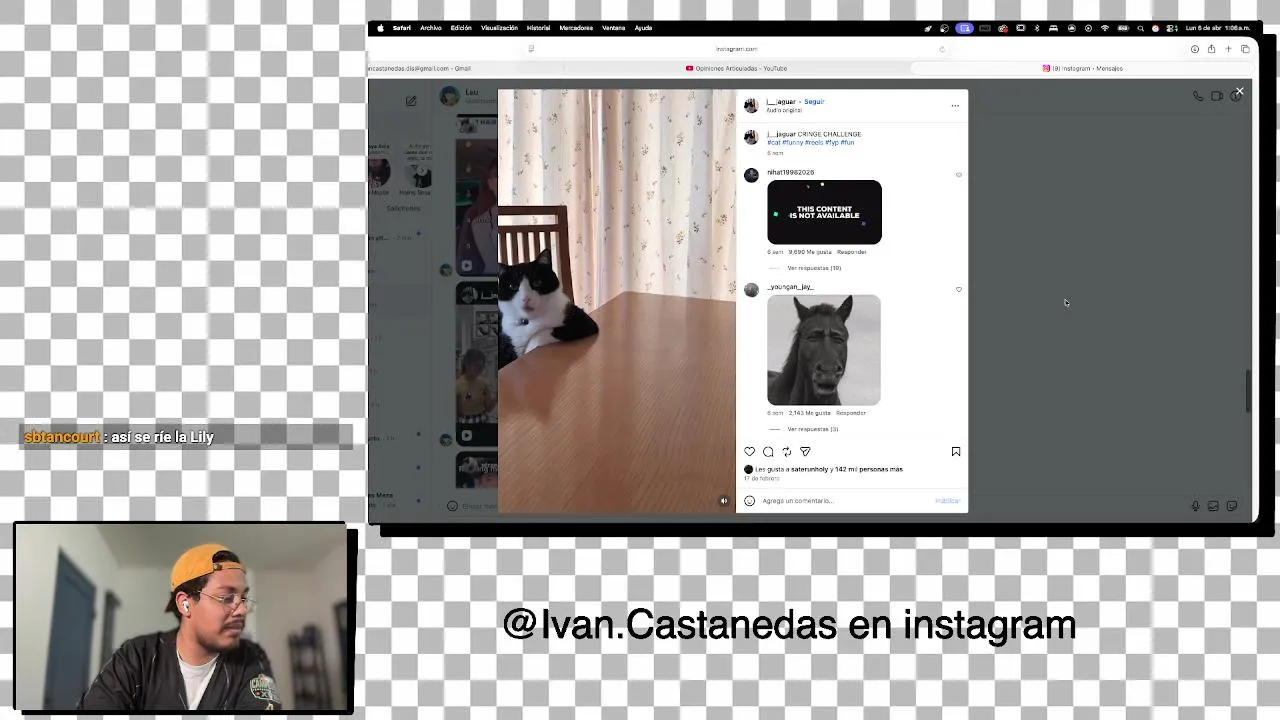1280x720 pixels.
Task: Open the Marcadores menu
Action: tap(576, 28)
